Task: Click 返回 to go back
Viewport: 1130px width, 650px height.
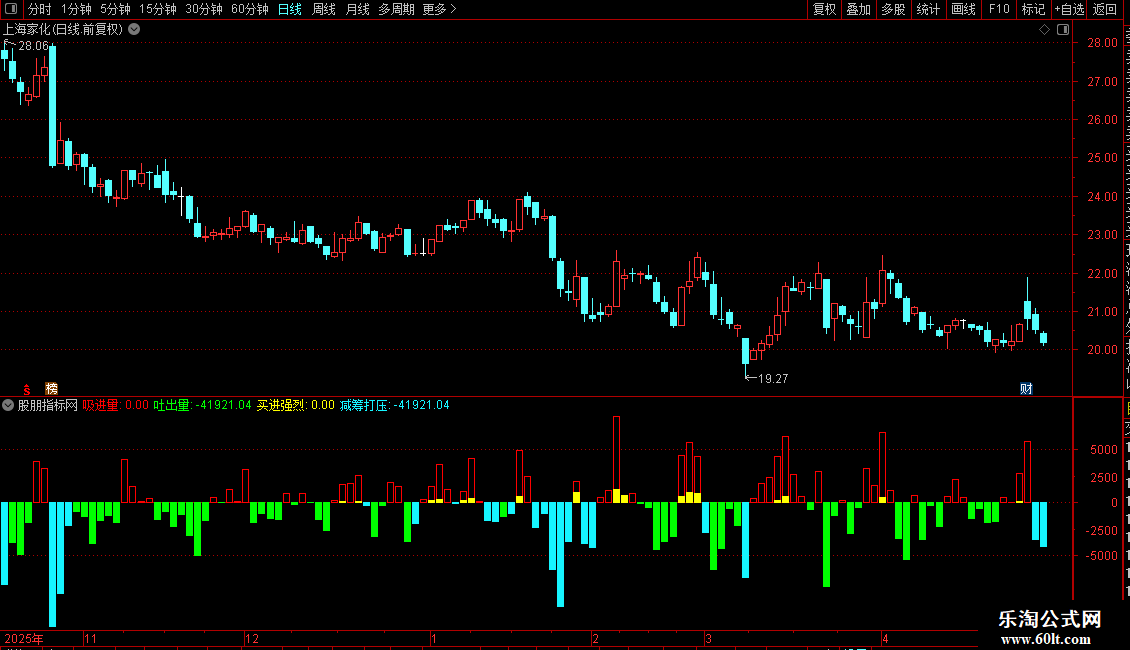Action: [x=1105, y=9]
